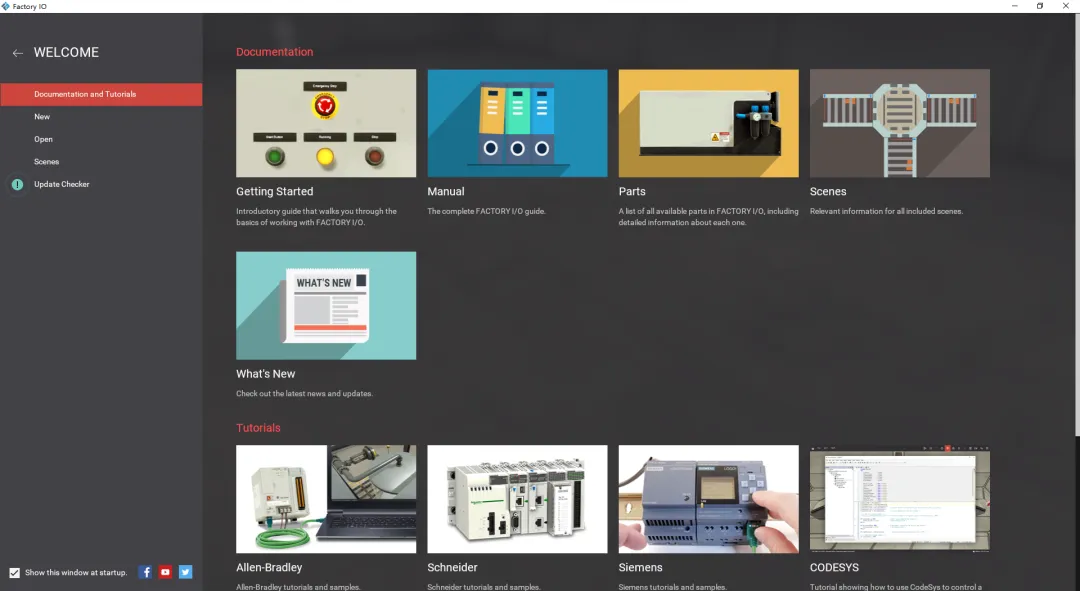Select New in the sidebar
Viewport: 1080px width, 591px height.
pos(42,116)
